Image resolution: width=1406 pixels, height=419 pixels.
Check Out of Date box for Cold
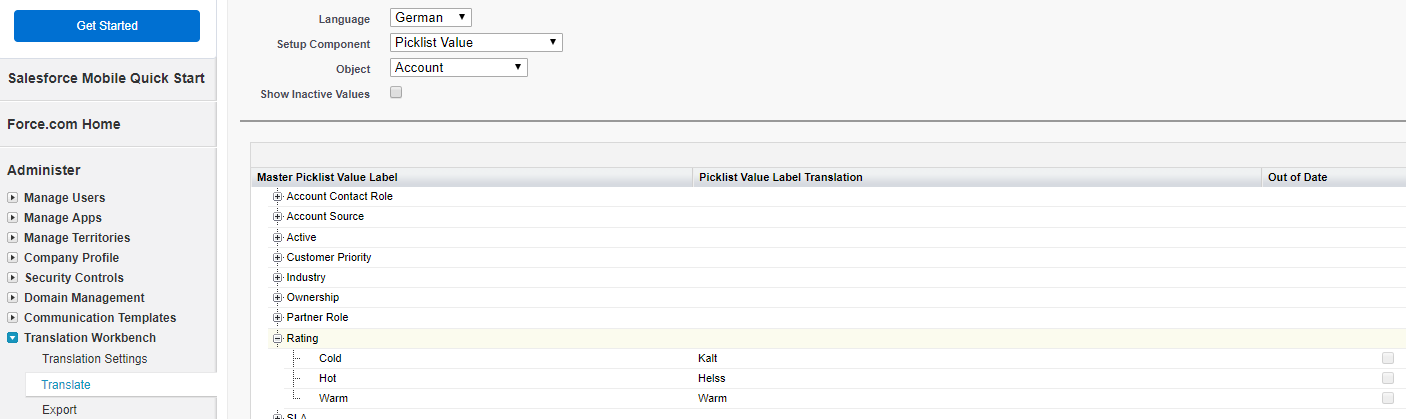[x=1388, y=358]
